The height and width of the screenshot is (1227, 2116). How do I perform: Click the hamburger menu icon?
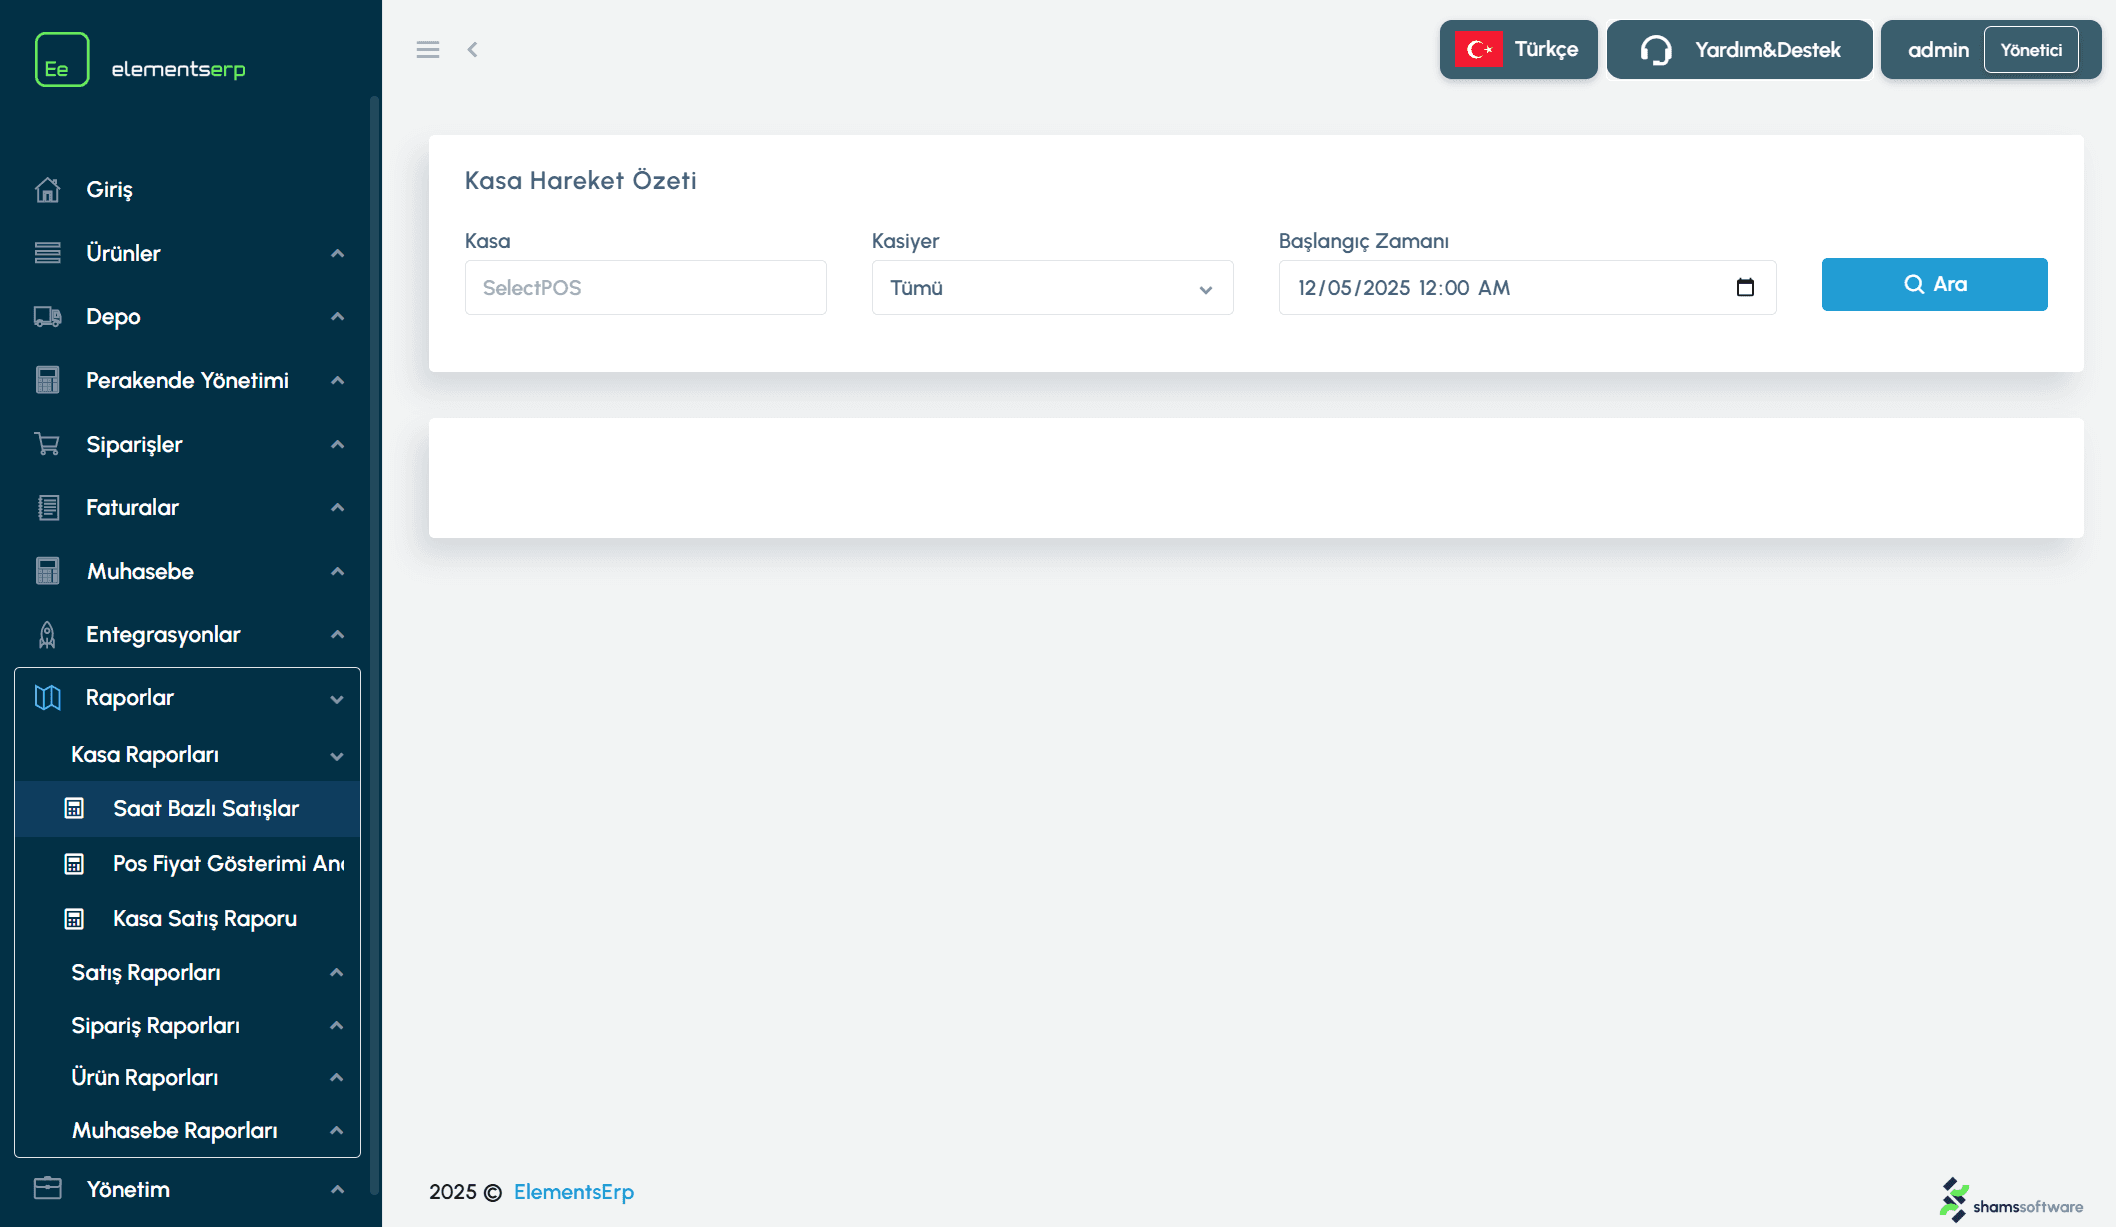point(428,49)
